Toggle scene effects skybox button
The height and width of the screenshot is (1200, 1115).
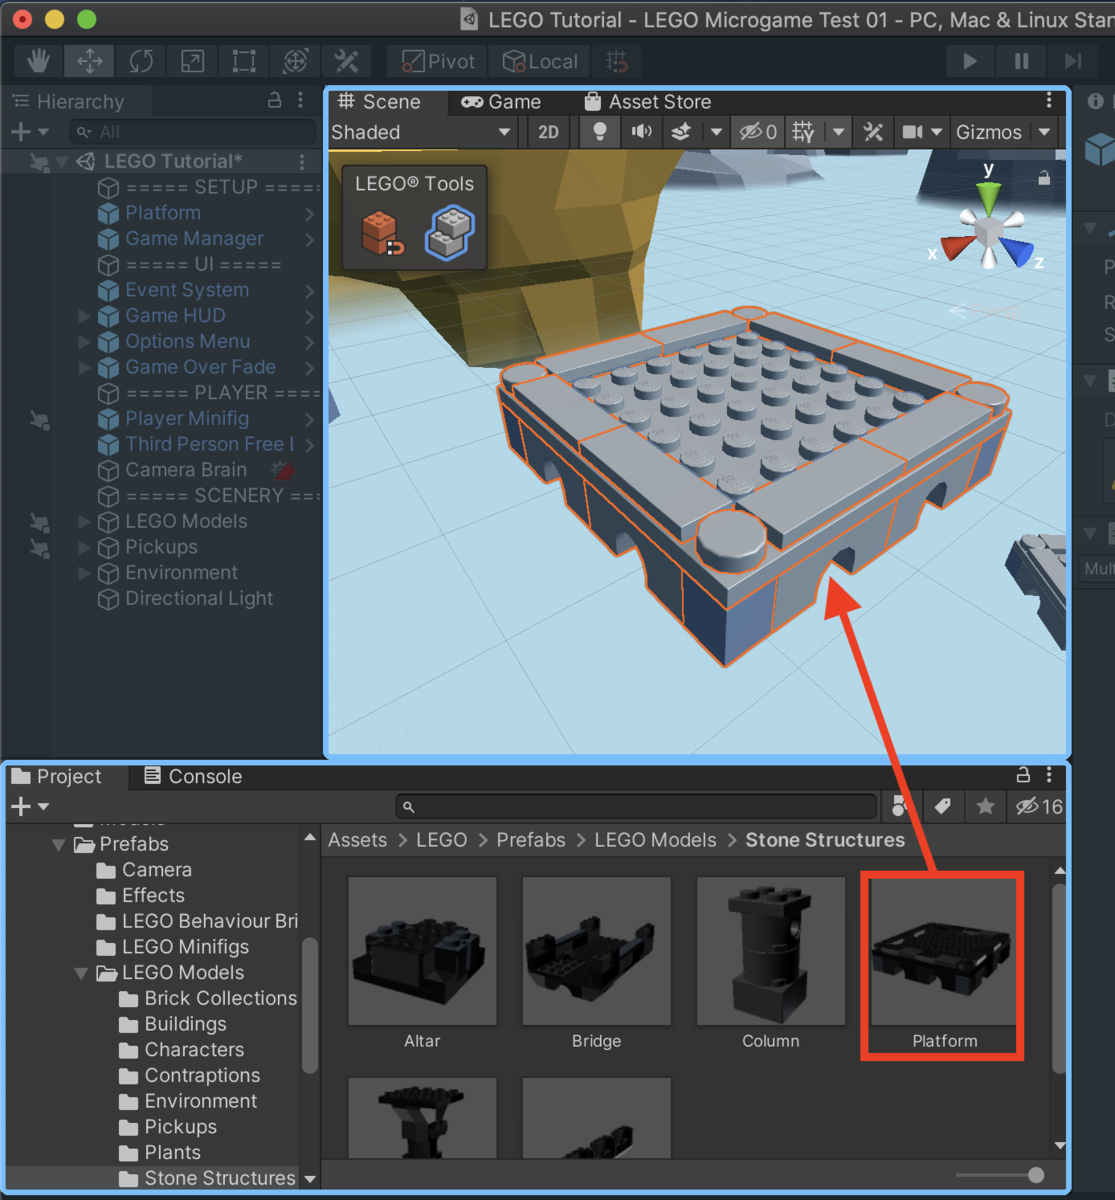click(x=681, y=132)
